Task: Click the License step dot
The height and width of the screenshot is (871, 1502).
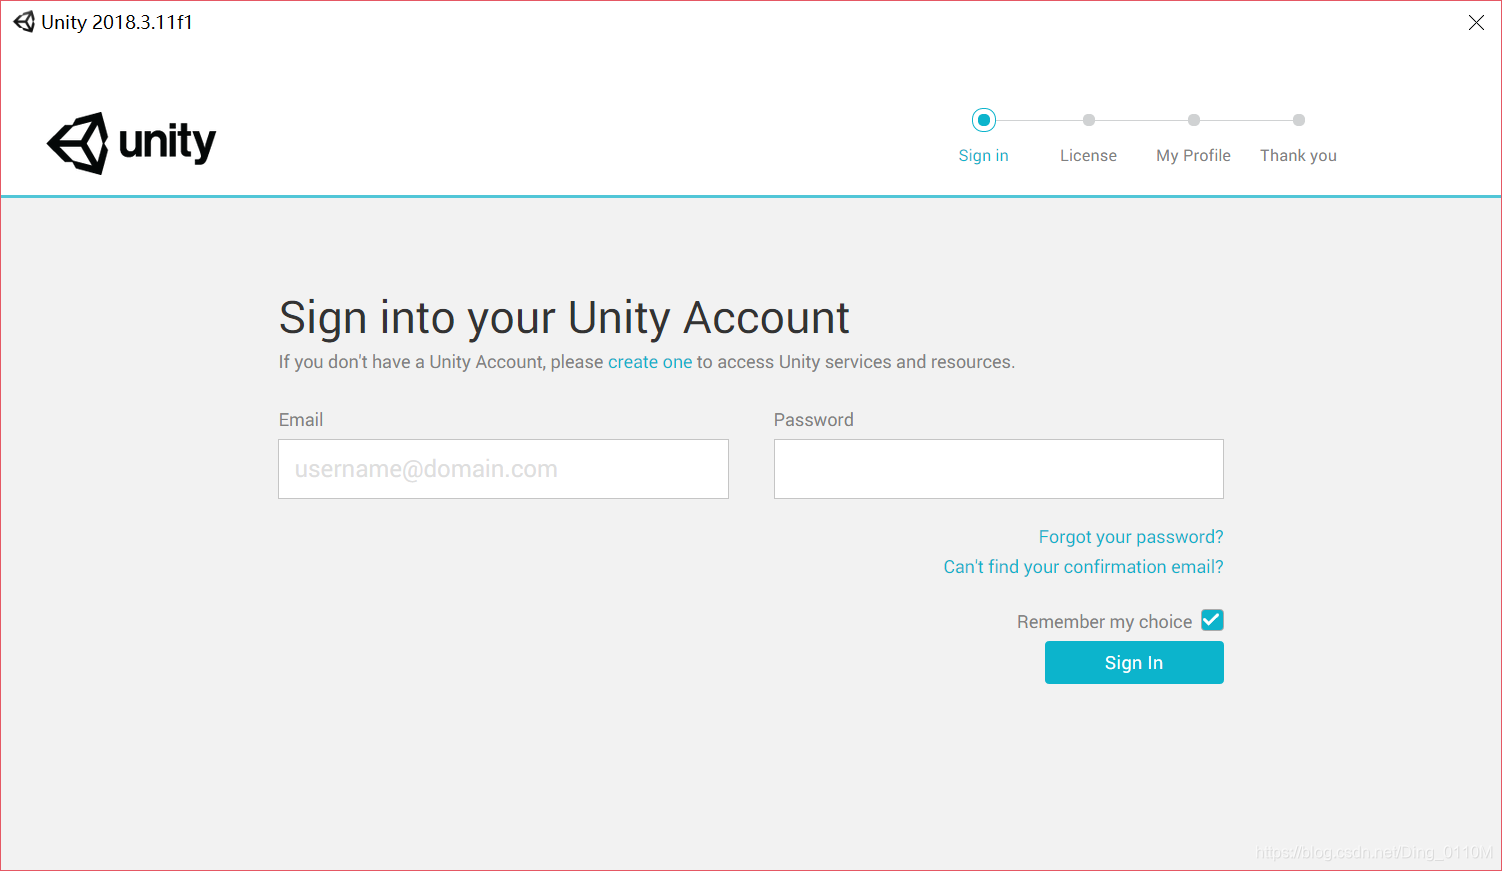Action: tap(1089, 120)
